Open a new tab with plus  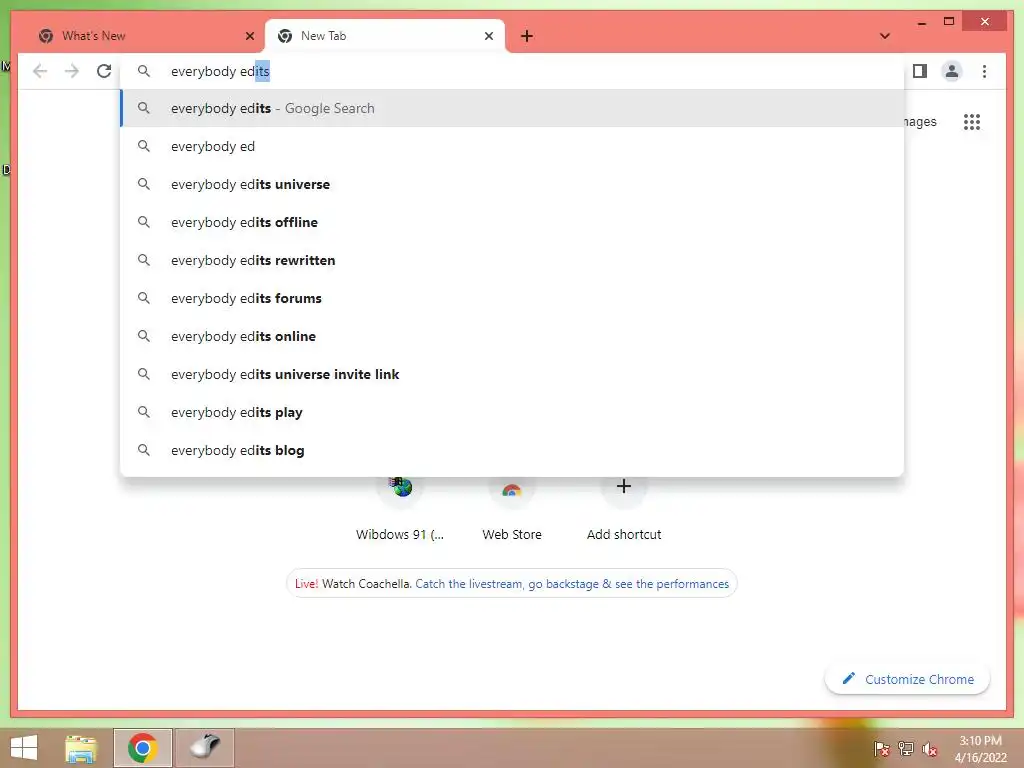tap(527, 36)
